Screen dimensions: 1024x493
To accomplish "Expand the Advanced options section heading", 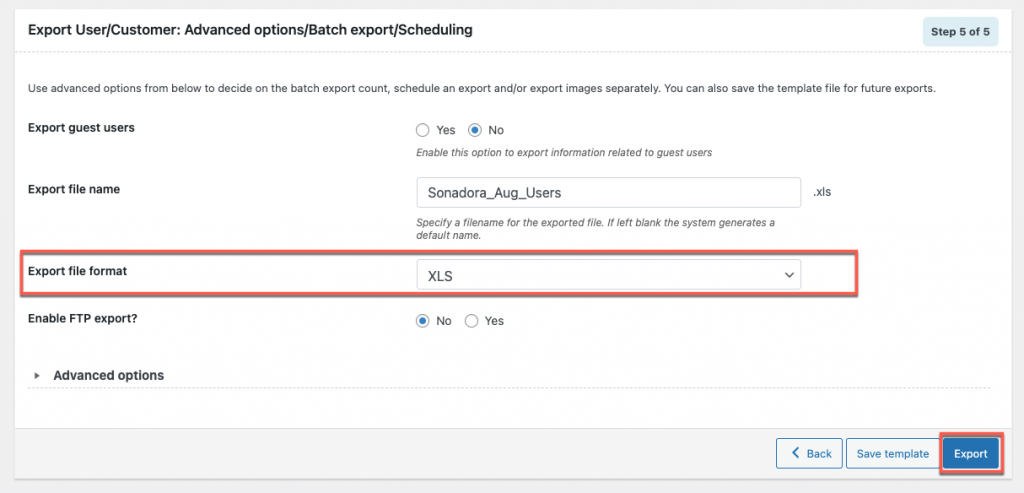I will tap(108, 375).
